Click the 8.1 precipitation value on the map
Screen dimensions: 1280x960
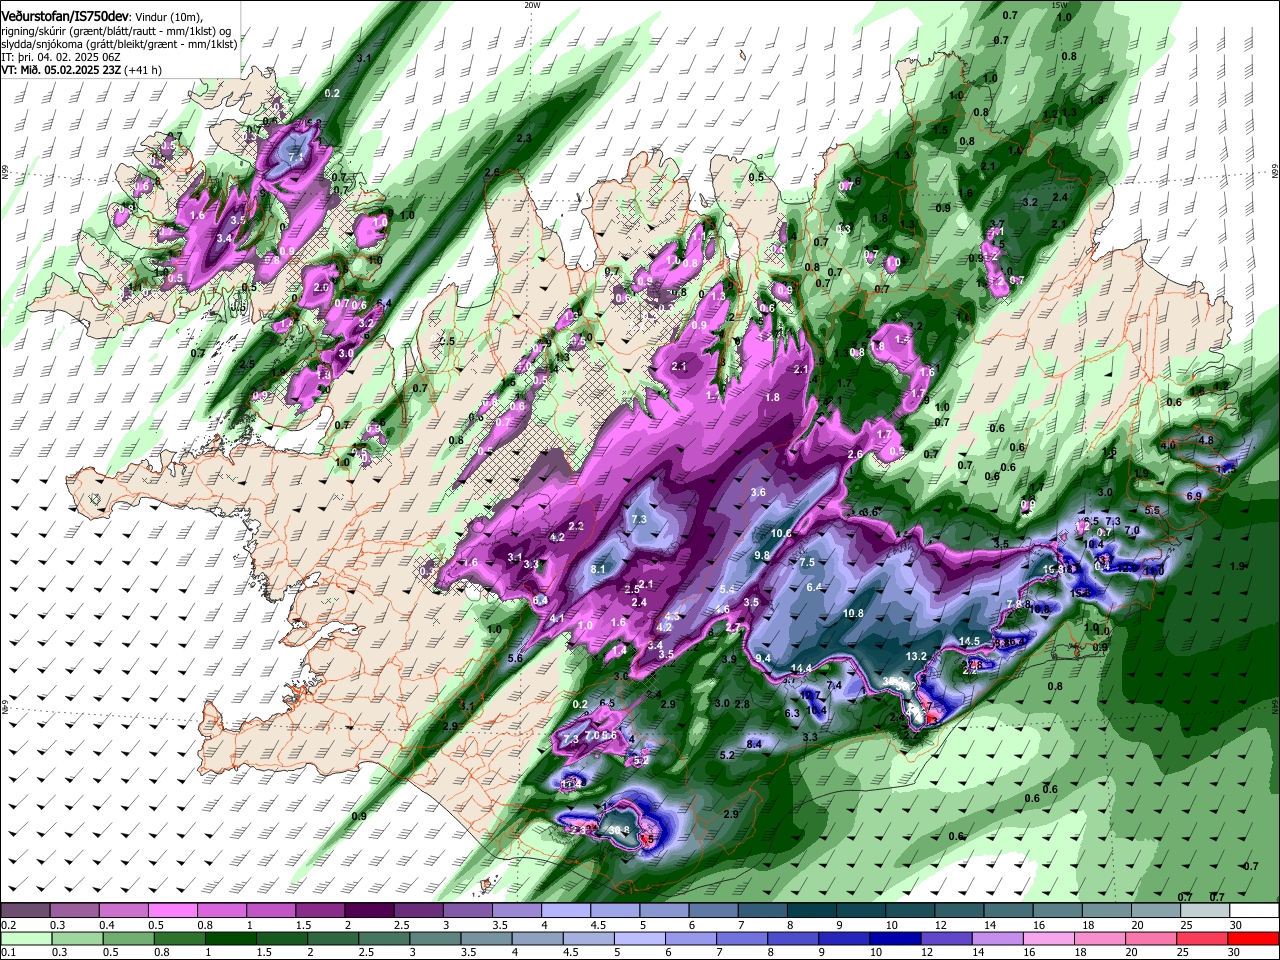[599, 569]
